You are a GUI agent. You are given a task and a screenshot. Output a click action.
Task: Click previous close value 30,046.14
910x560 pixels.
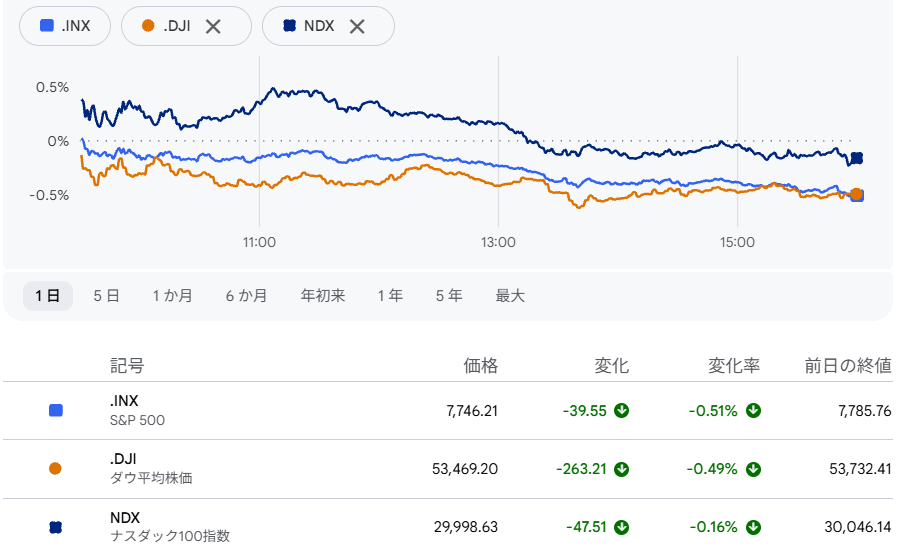858,527
